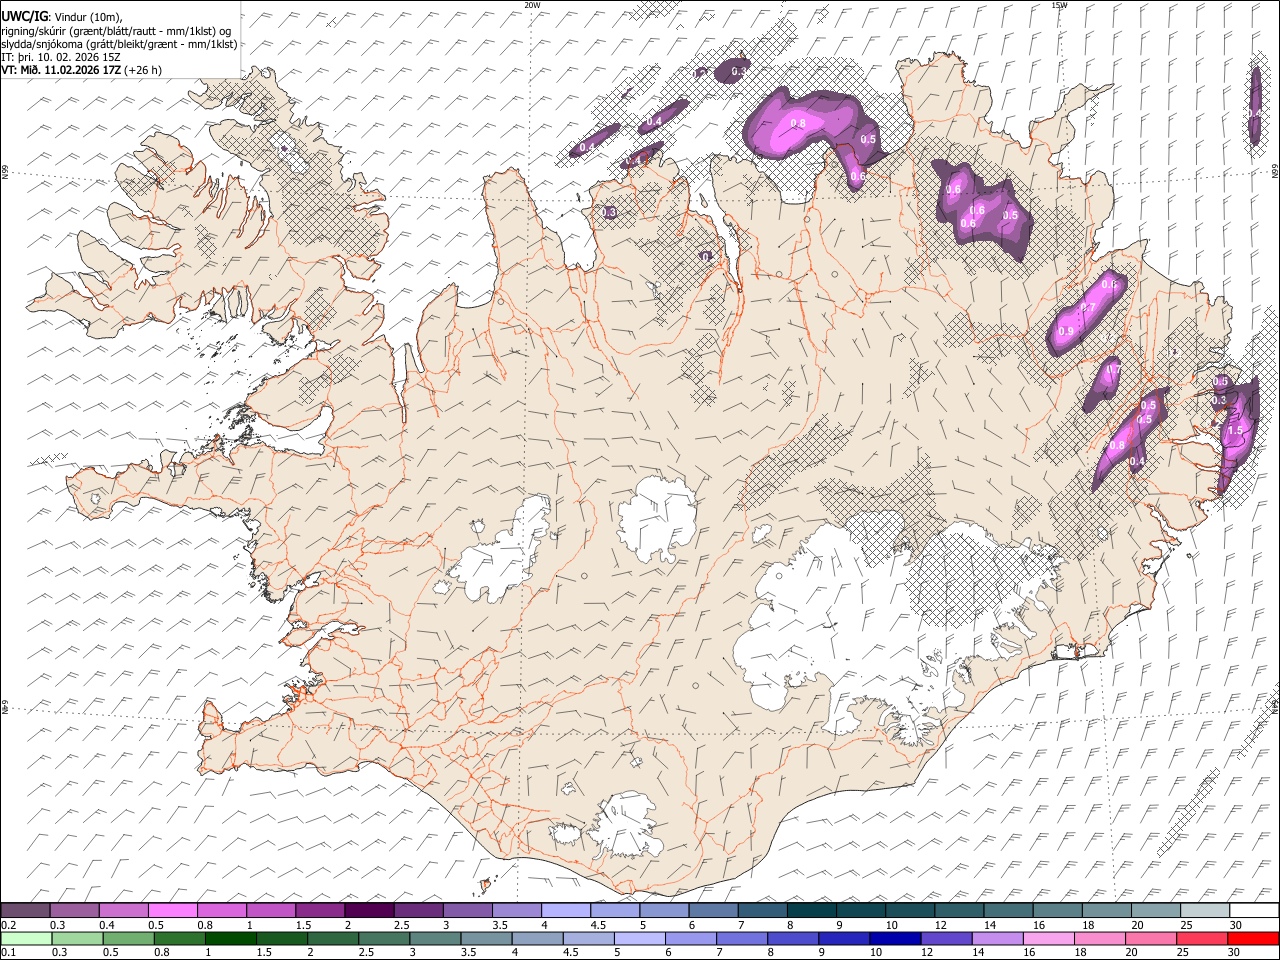Select the bottom-row red swatch at 30
The height and width of the screenshot is (960, 1280).
tap(1252, 938)
